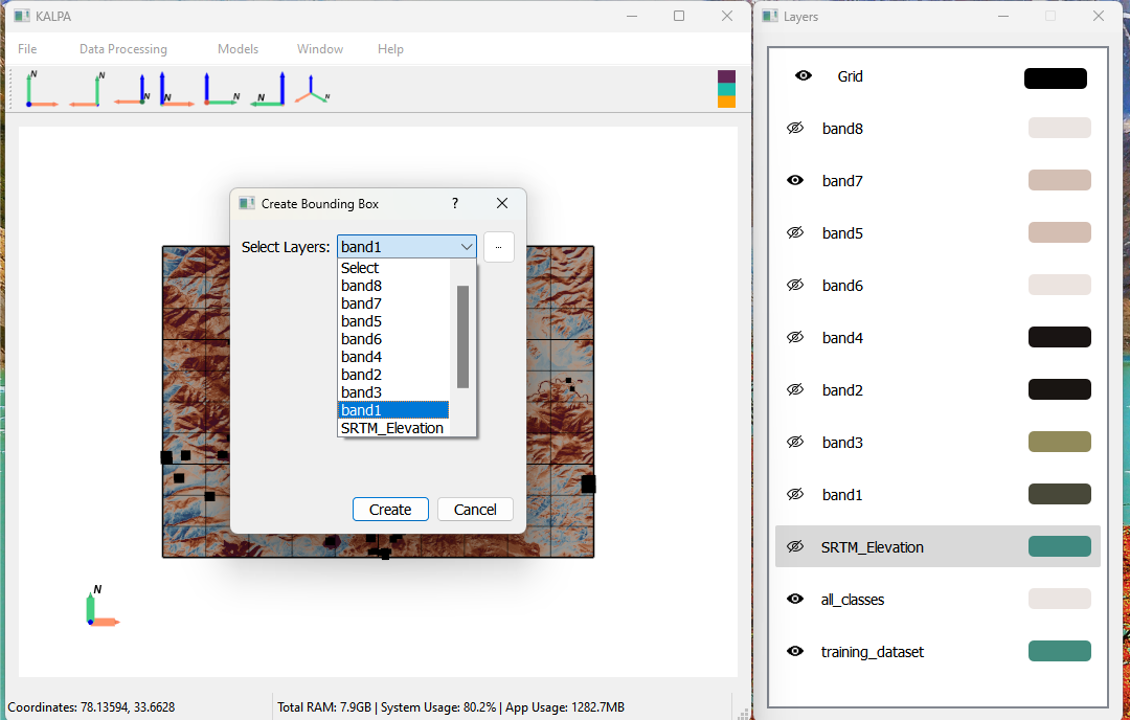Show the band6 layer via its eye icon

[x=795, y=285]
